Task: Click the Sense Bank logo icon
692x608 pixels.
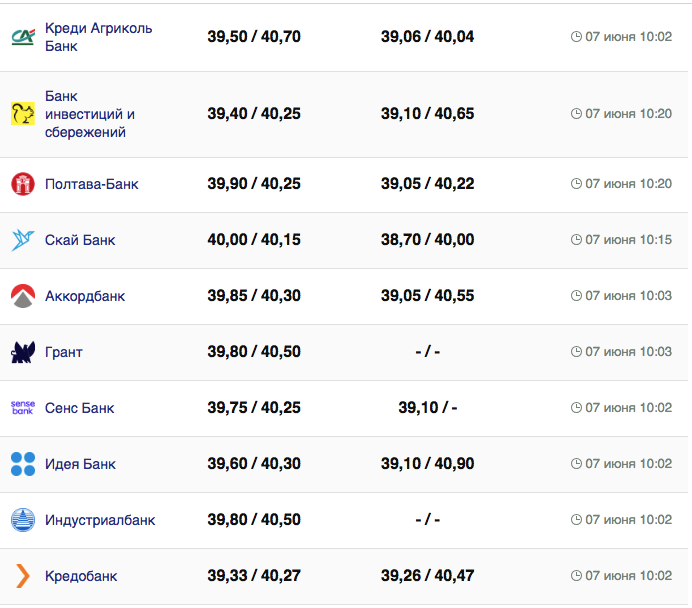Action: pyautogui.click(x=23, y=408)
